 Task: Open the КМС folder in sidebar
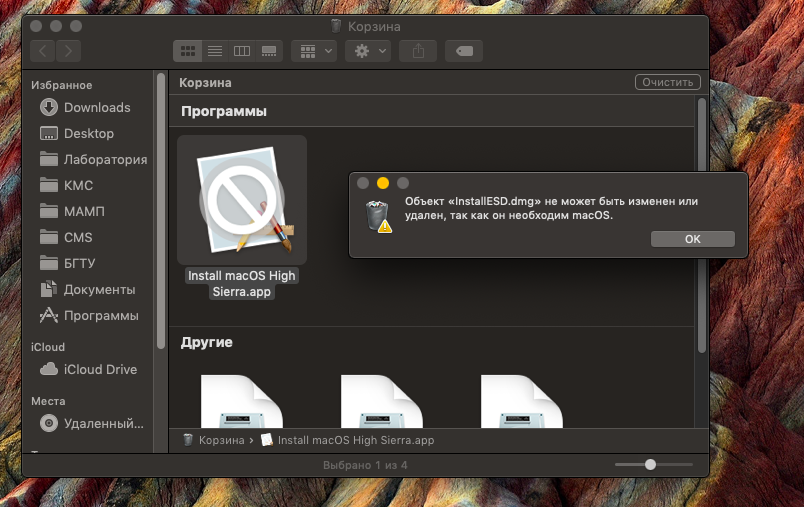(66, 186)
